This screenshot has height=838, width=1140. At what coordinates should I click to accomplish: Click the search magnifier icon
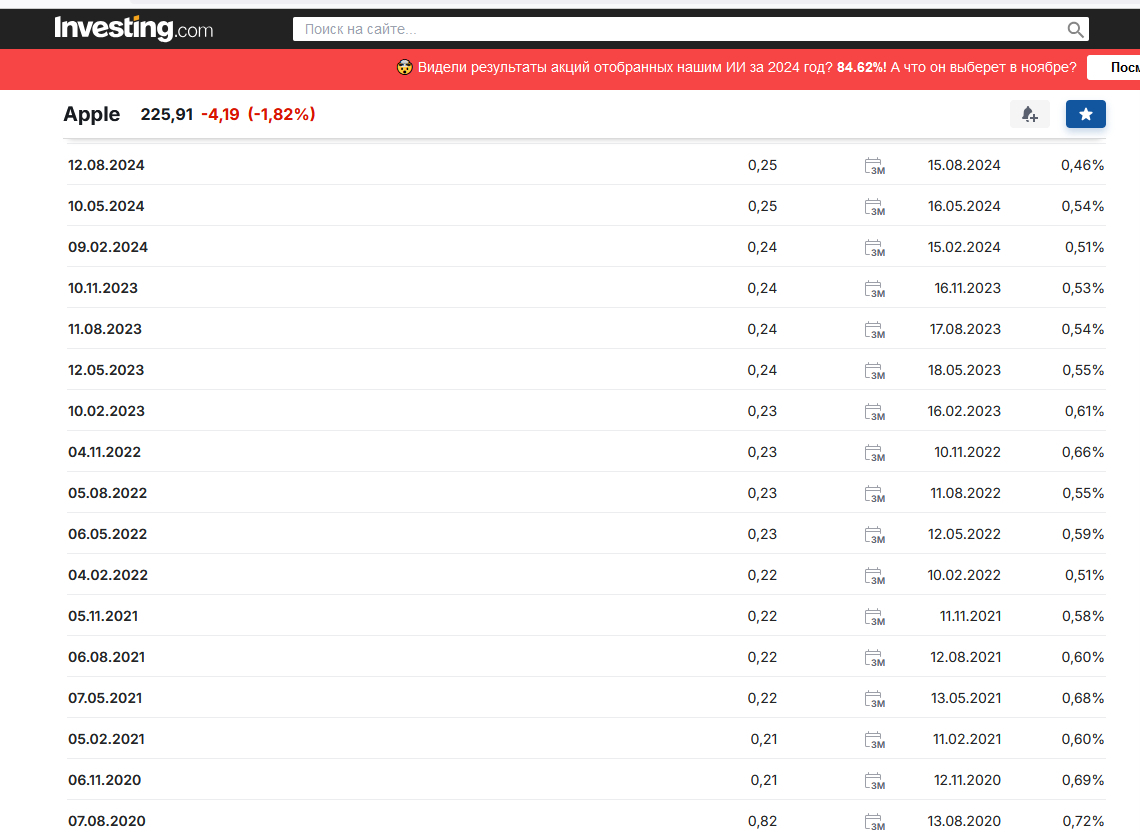pyautogui.click(x=1075, y=29)
